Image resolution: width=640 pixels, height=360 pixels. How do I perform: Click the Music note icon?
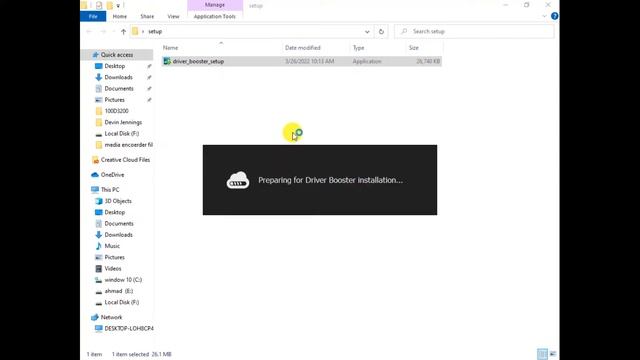tap(98, 246)
